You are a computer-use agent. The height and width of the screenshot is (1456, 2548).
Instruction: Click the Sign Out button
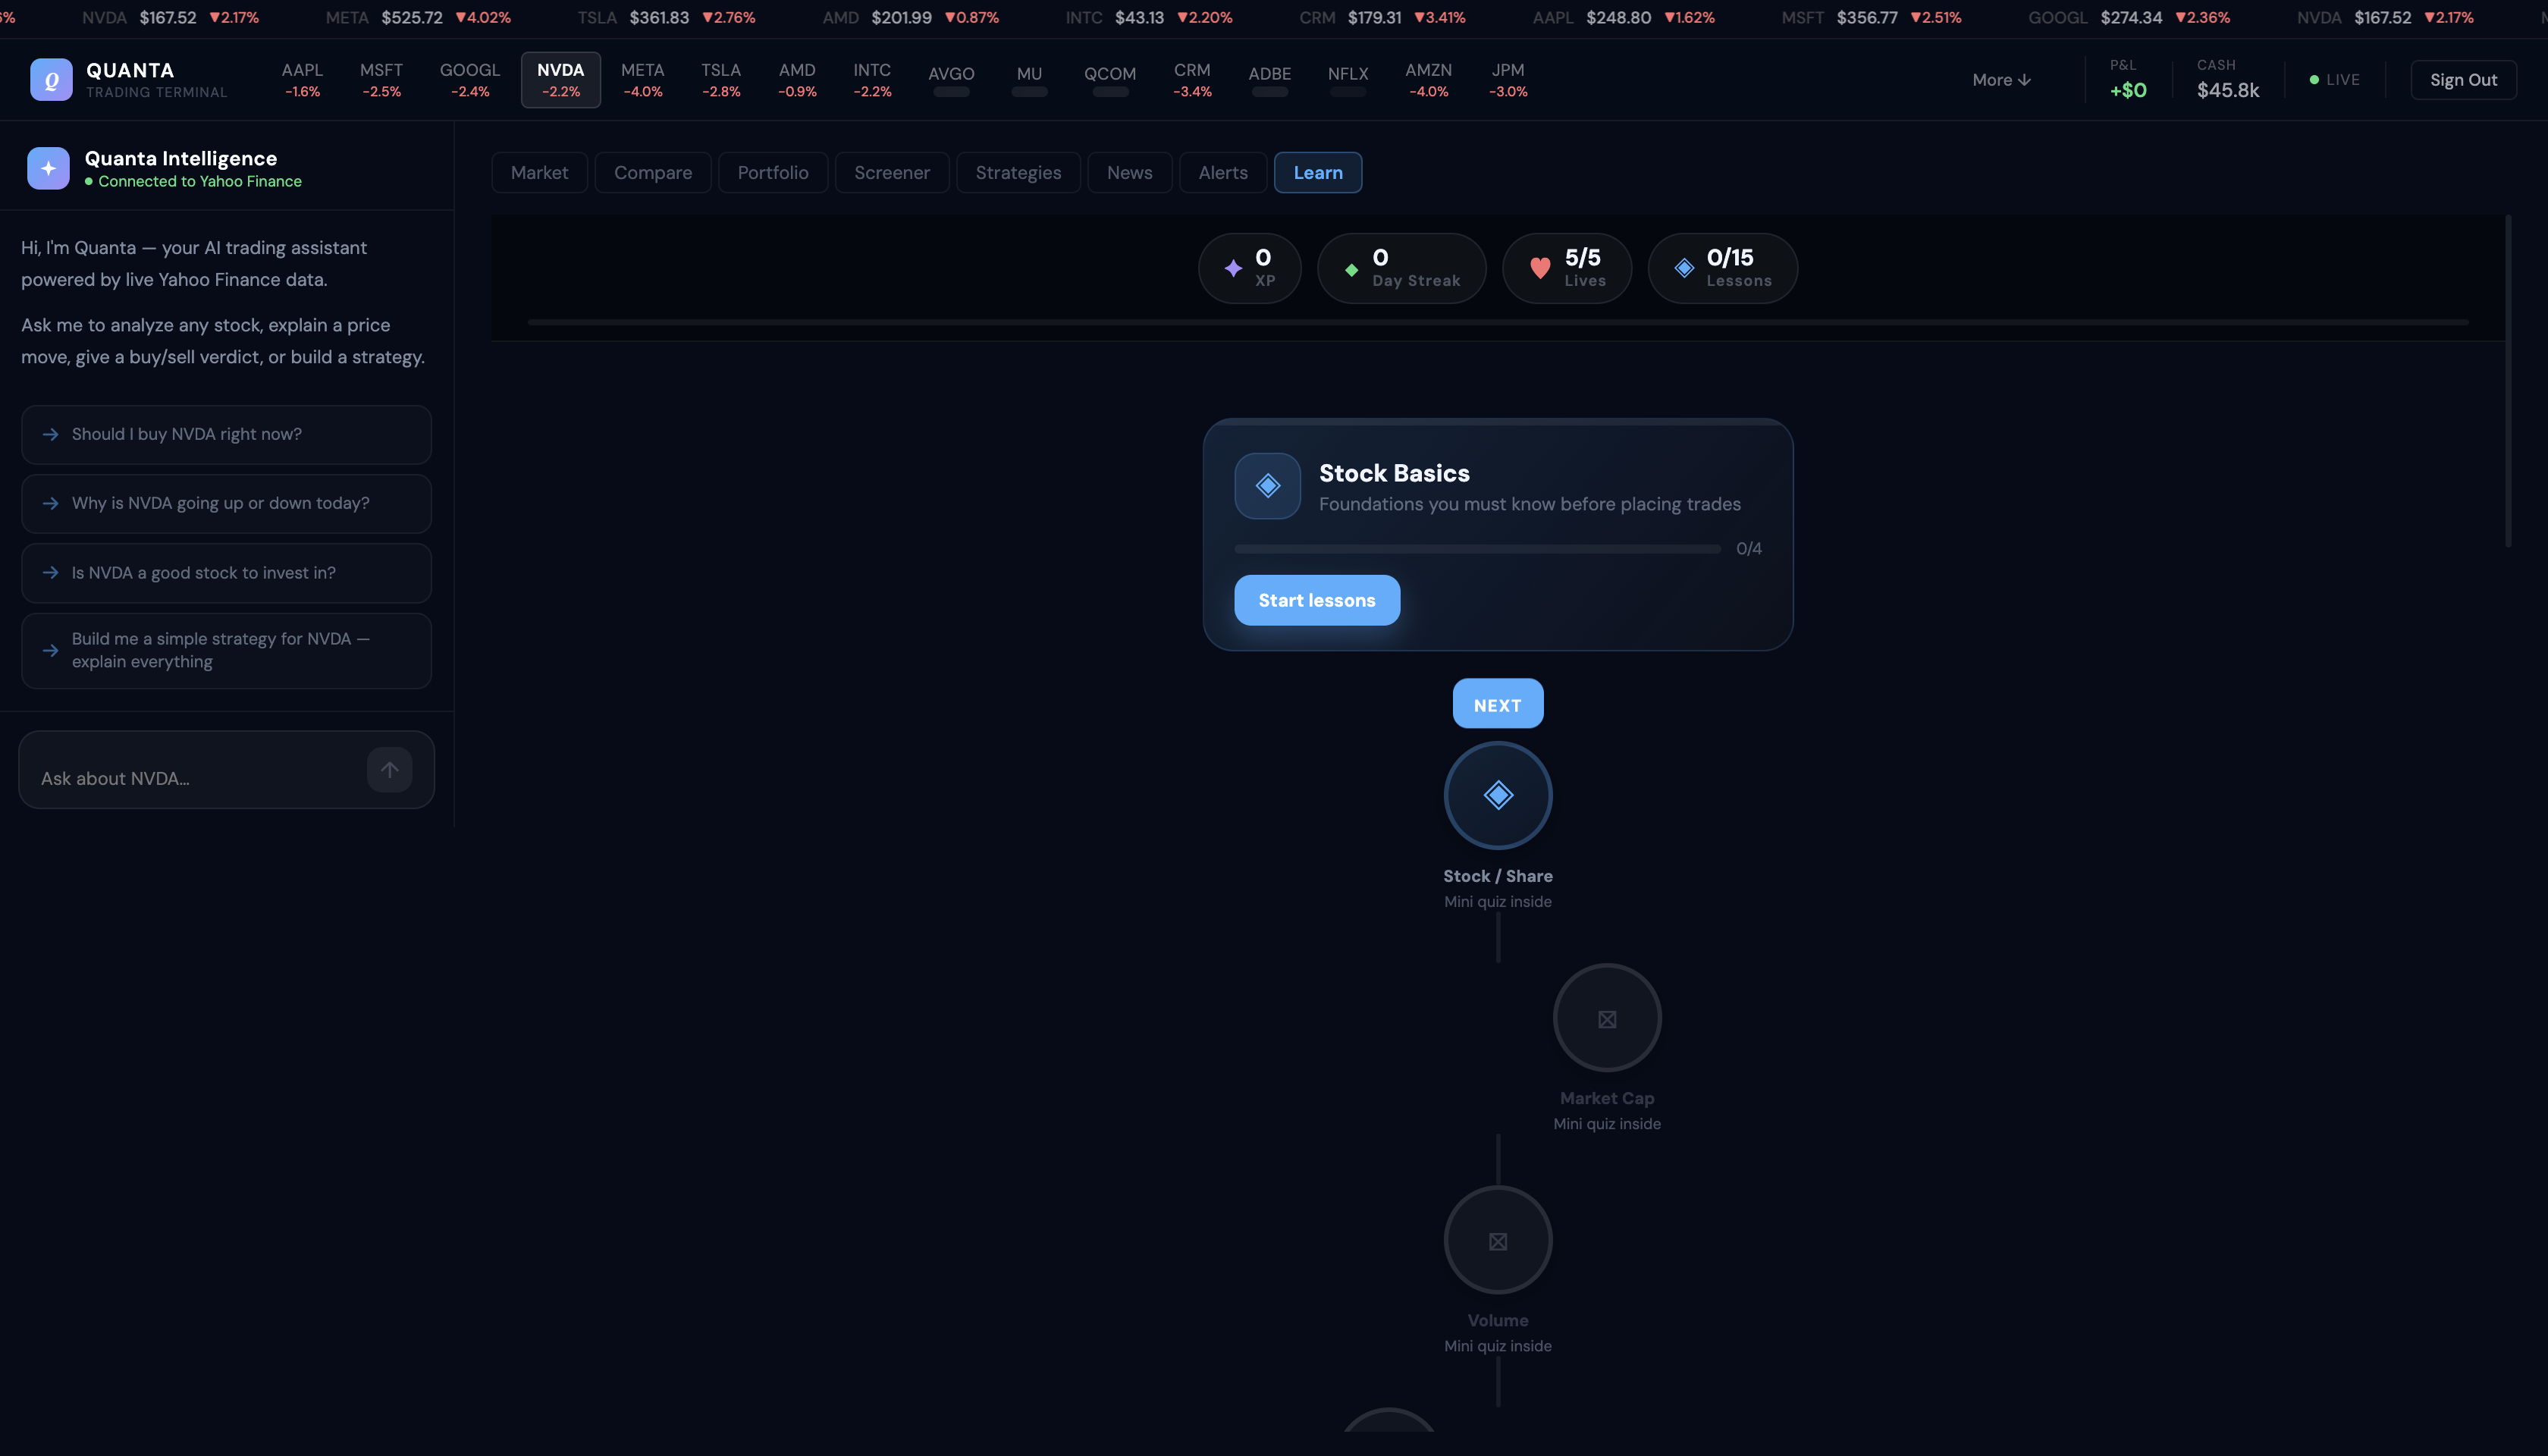[2462, 80]
